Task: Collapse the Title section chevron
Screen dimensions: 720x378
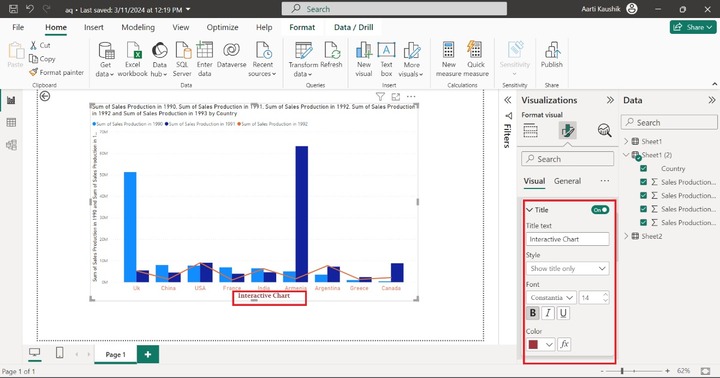Action: click(529, 210)
